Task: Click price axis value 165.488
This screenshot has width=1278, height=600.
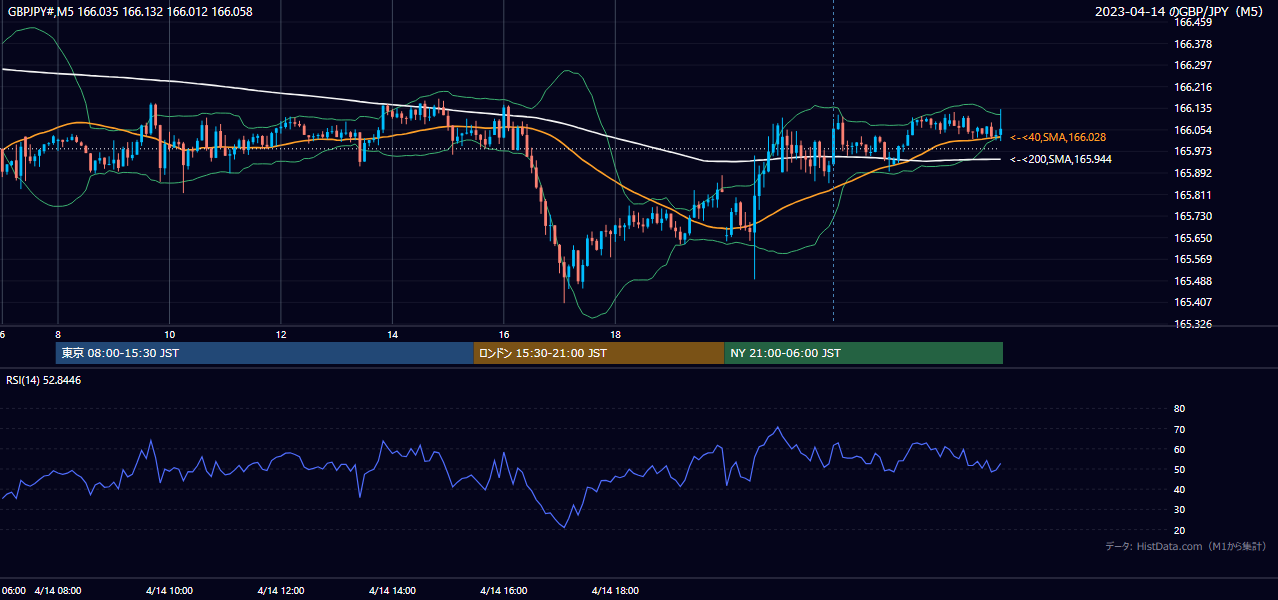Action: click(1193, 281)
